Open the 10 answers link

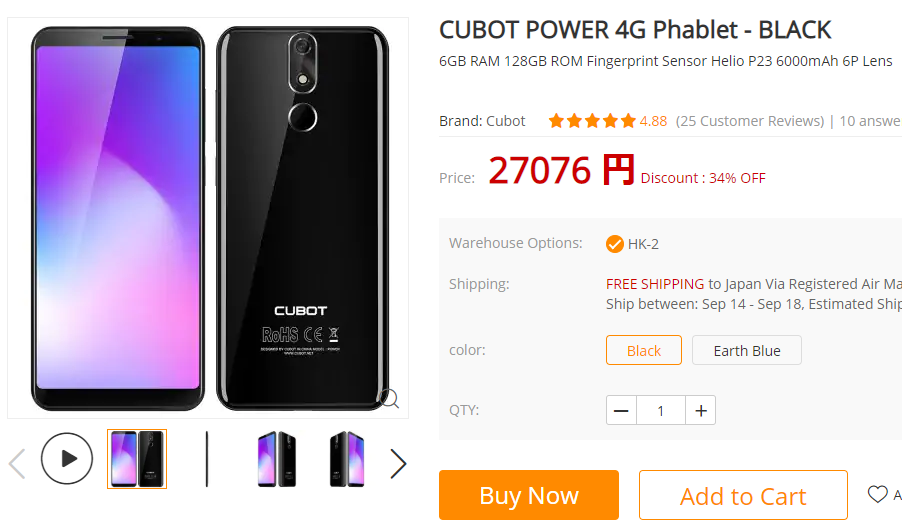pos(870,121)
